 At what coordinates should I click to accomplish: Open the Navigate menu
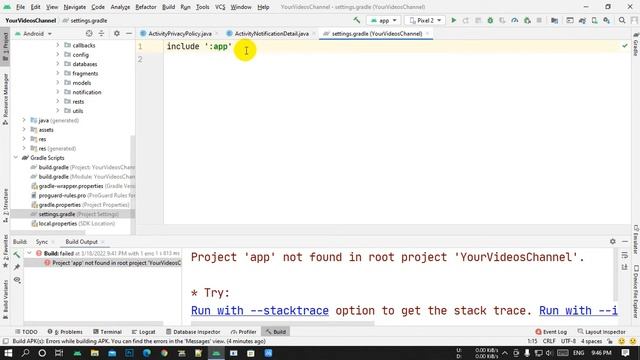coord(75,7)
